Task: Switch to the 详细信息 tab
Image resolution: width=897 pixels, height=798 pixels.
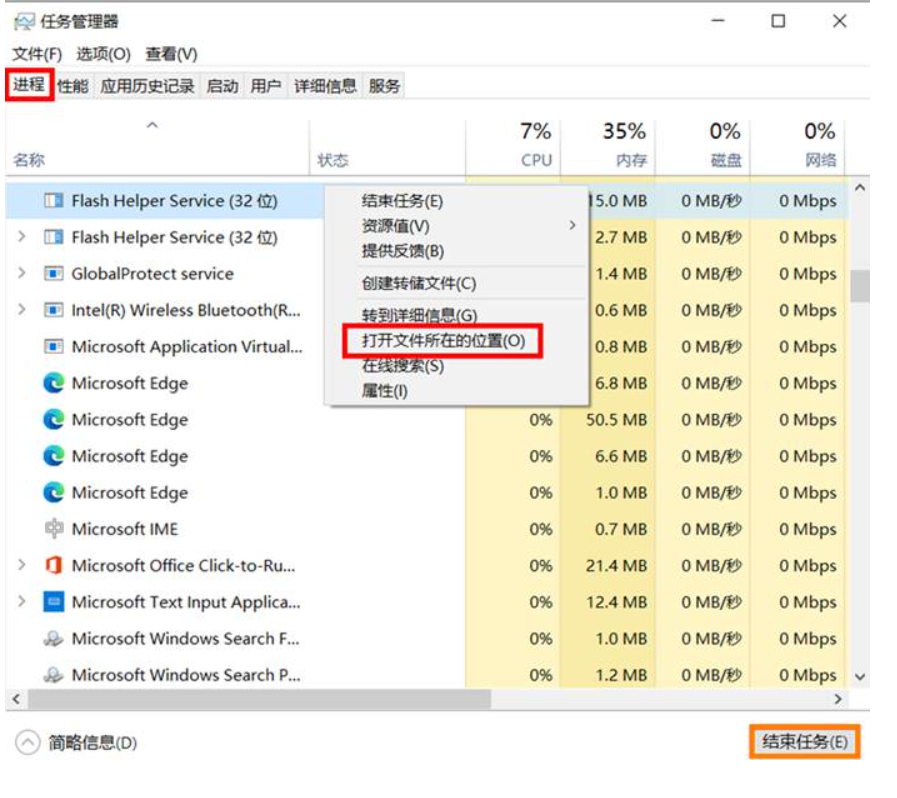Action: tap(326, 86)
